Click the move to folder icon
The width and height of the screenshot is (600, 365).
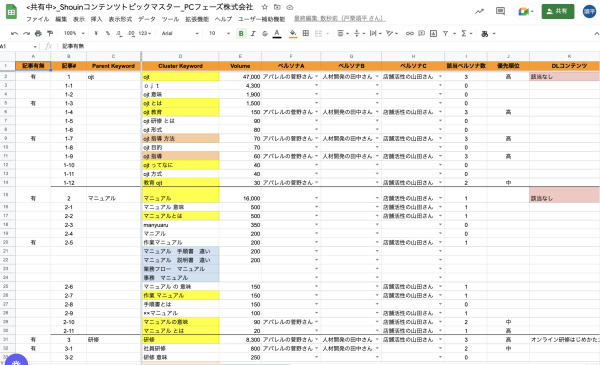tap(277, 7)
